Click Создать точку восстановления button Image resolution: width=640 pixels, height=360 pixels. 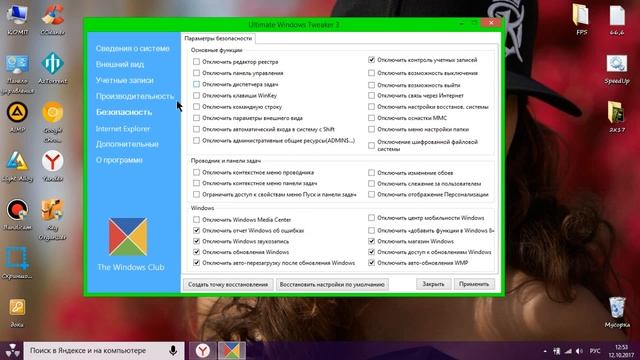(x=228, y=284)
